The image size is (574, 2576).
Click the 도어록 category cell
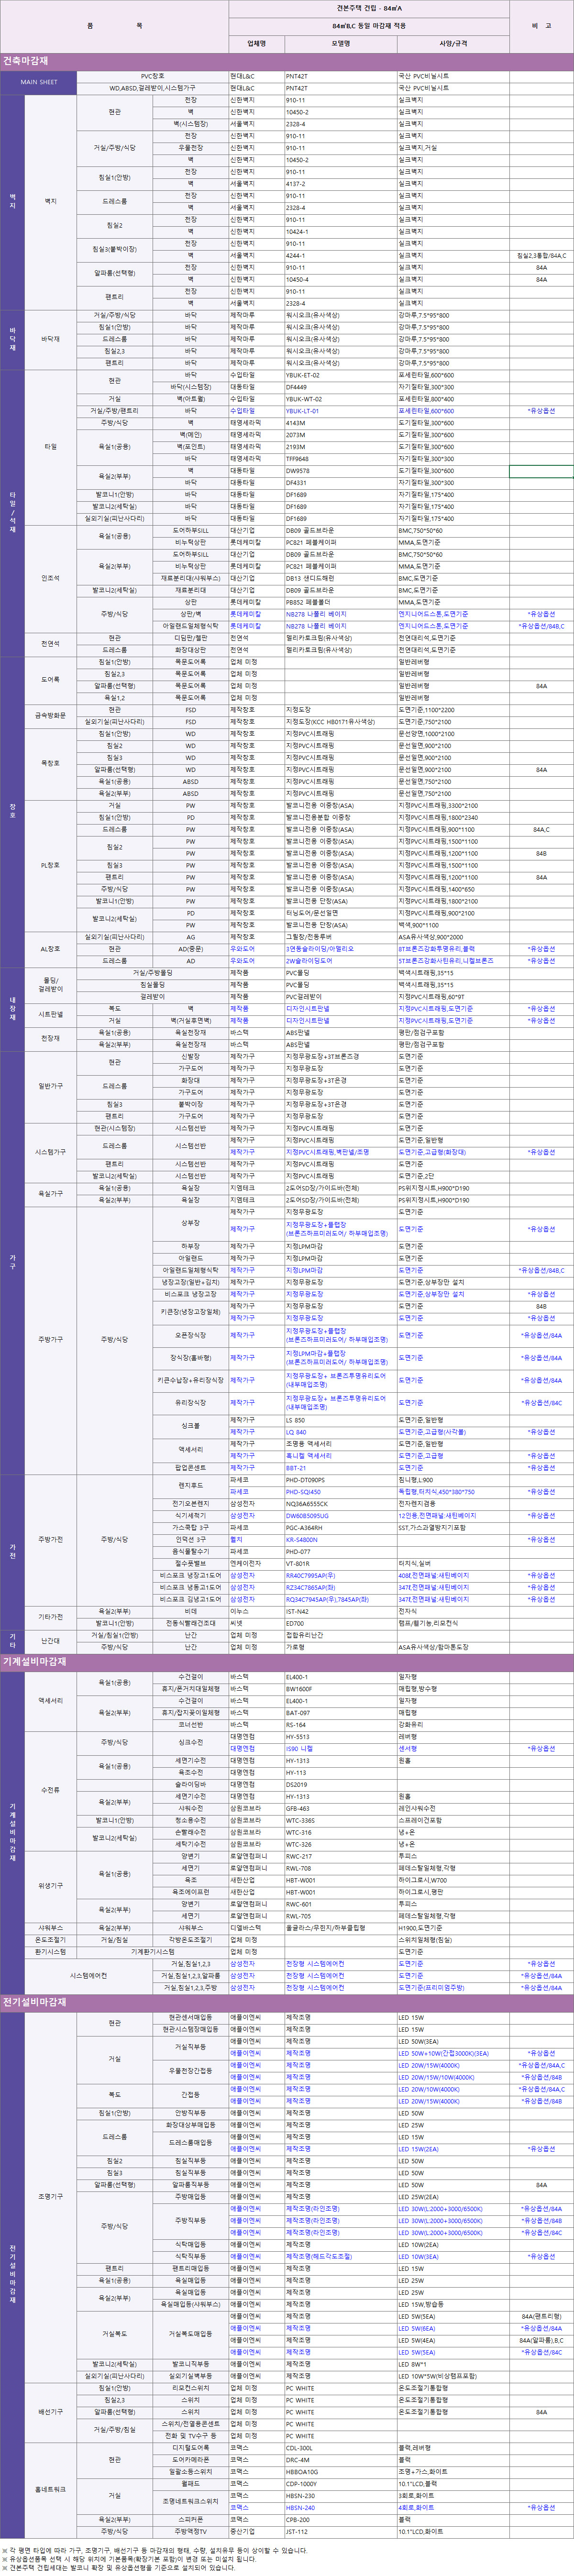[51, 680]
